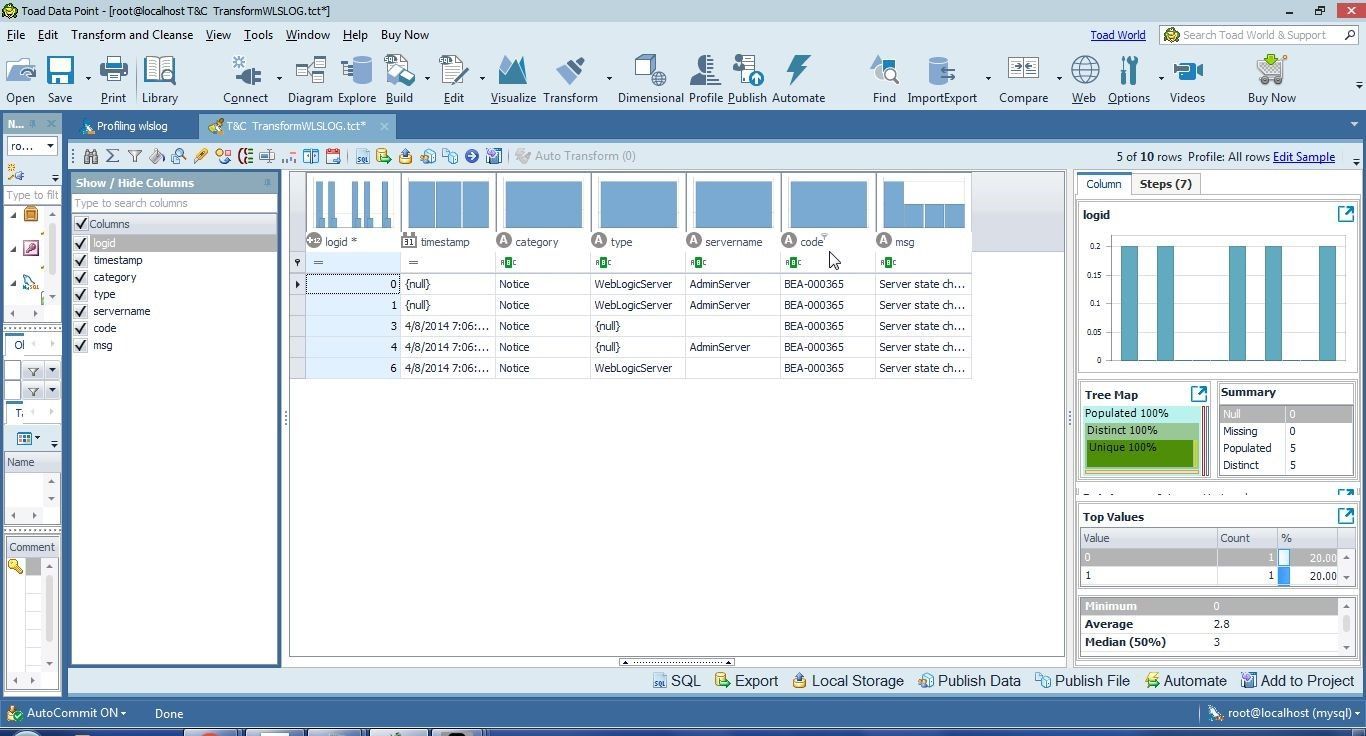This screenshot has height=736, width=1366.
Task: Open the Build query tool
Action: coord(399,80)
